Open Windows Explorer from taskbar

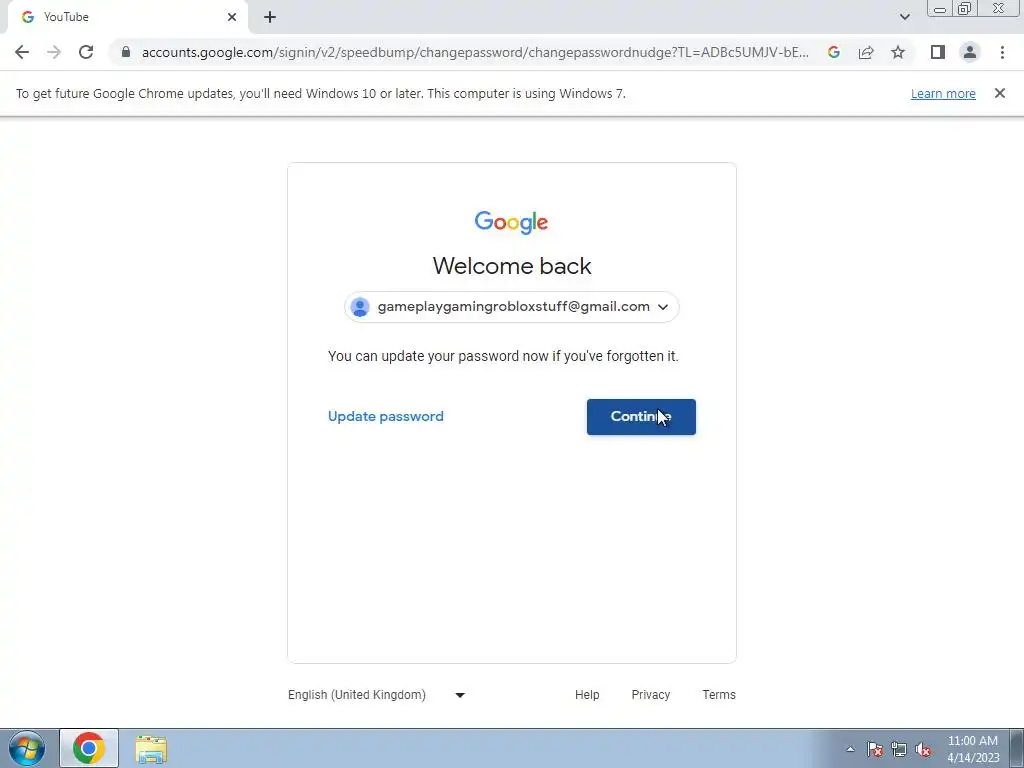[x=151, y=748]
